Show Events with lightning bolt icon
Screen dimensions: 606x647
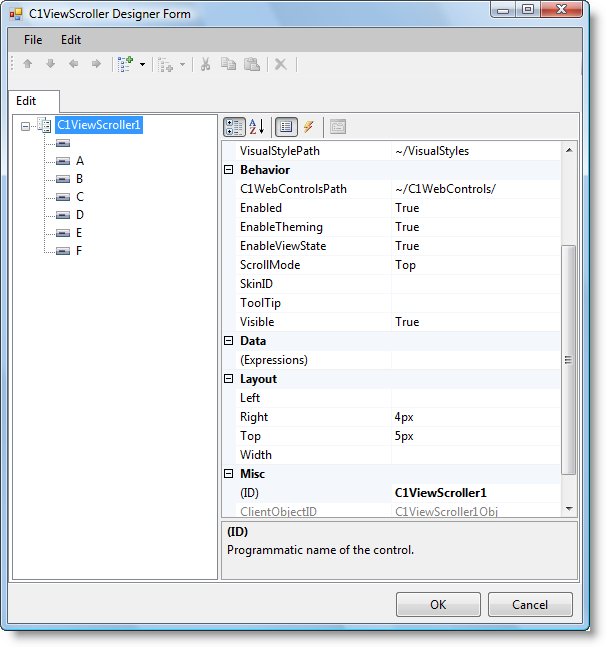coord(308,127)
